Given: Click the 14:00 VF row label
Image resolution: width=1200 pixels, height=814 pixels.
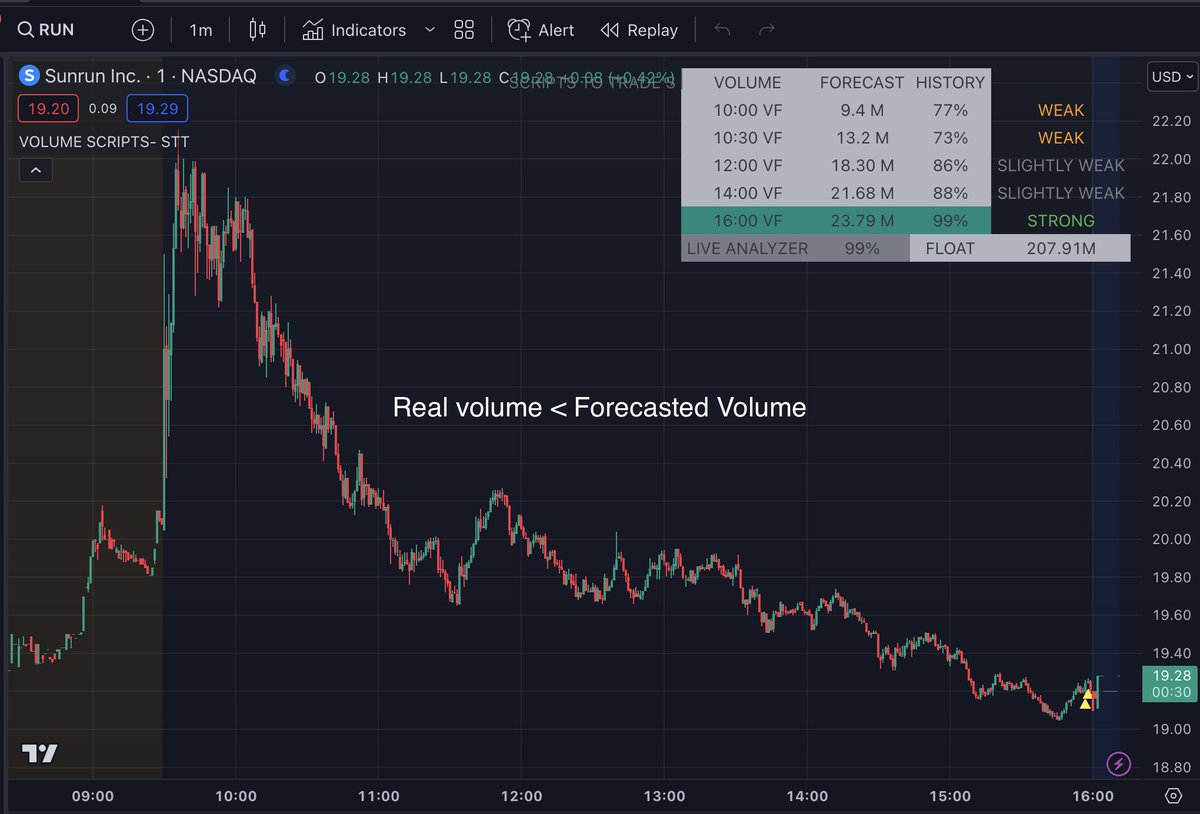Looking at the screenshot, I should tap(748, 193).
